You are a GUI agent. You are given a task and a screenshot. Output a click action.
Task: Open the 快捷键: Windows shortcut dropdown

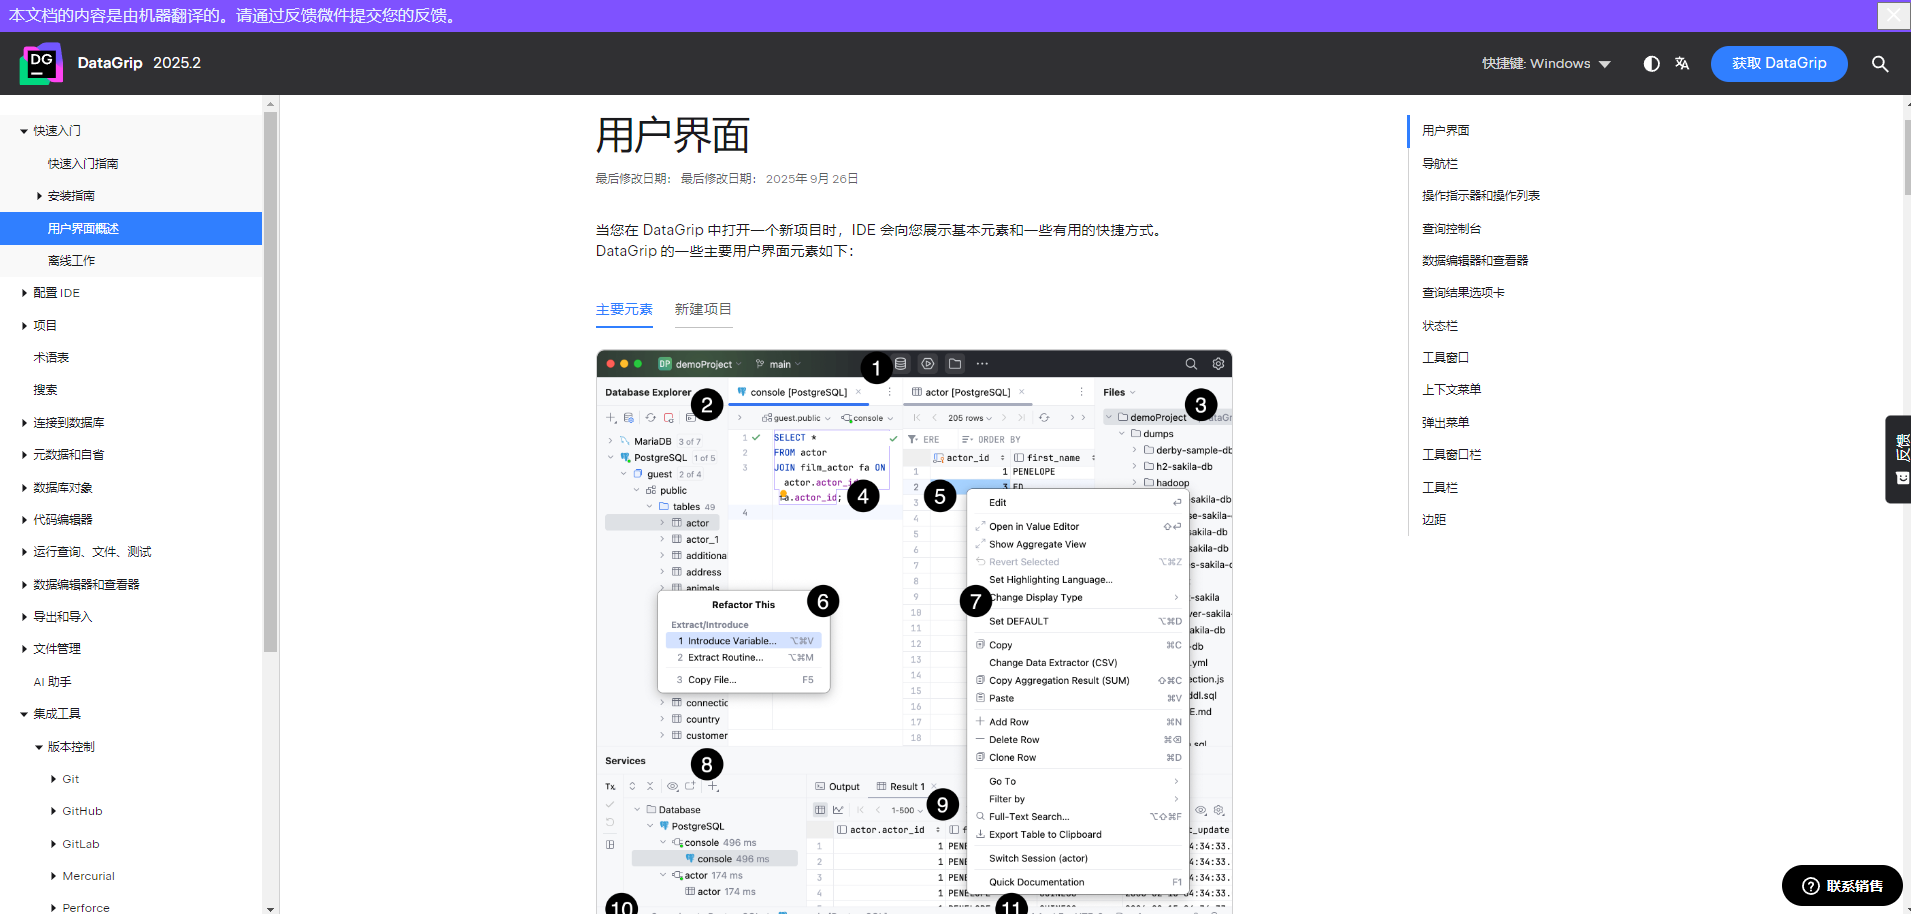coord(1546,64)
